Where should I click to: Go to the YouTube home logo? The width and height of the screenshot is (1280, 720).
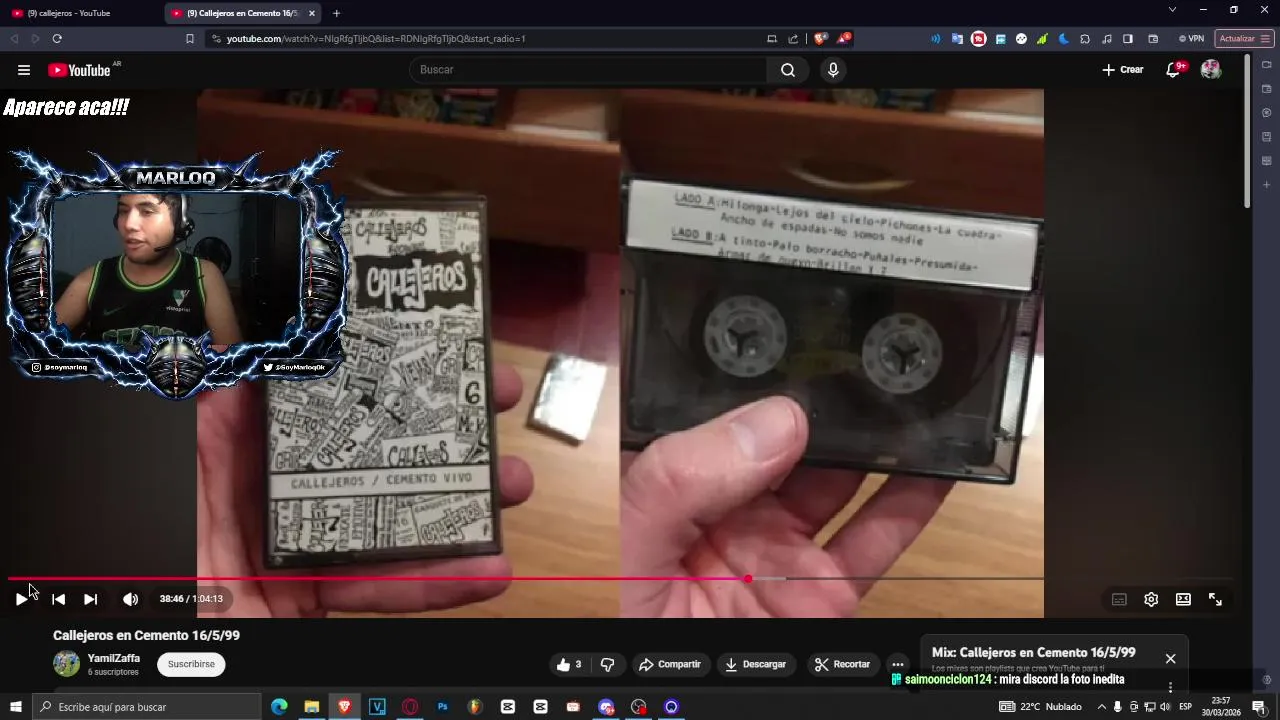point(80,70)
